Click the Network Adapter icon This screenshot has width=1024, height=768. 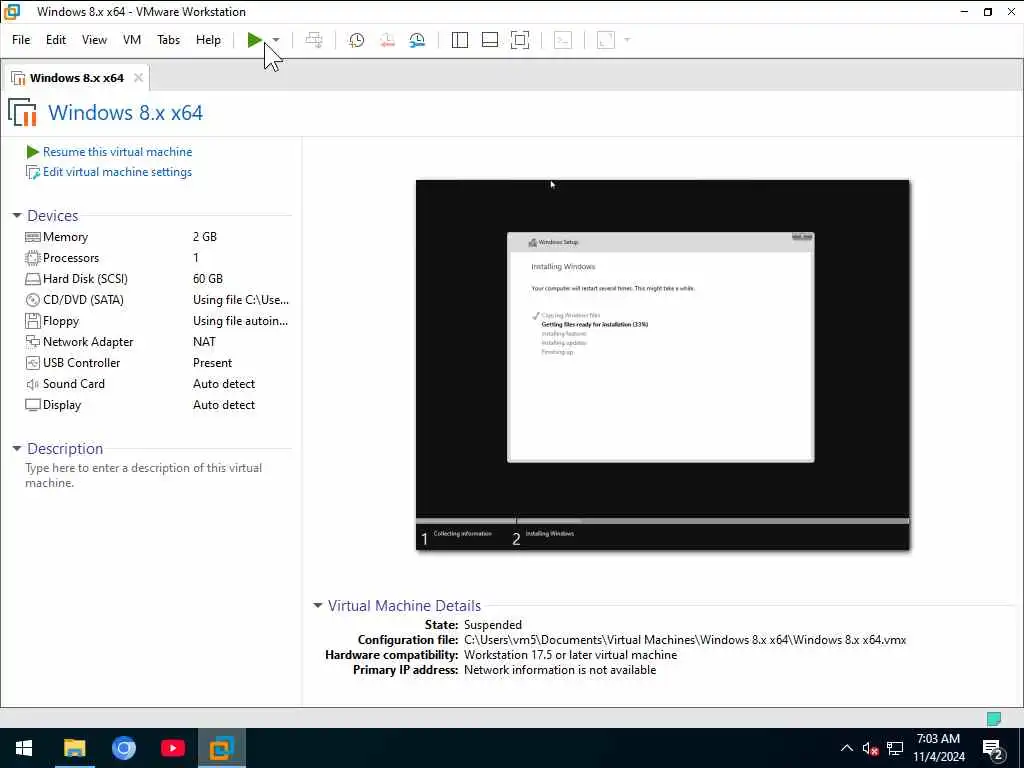(x=33, y=342)
